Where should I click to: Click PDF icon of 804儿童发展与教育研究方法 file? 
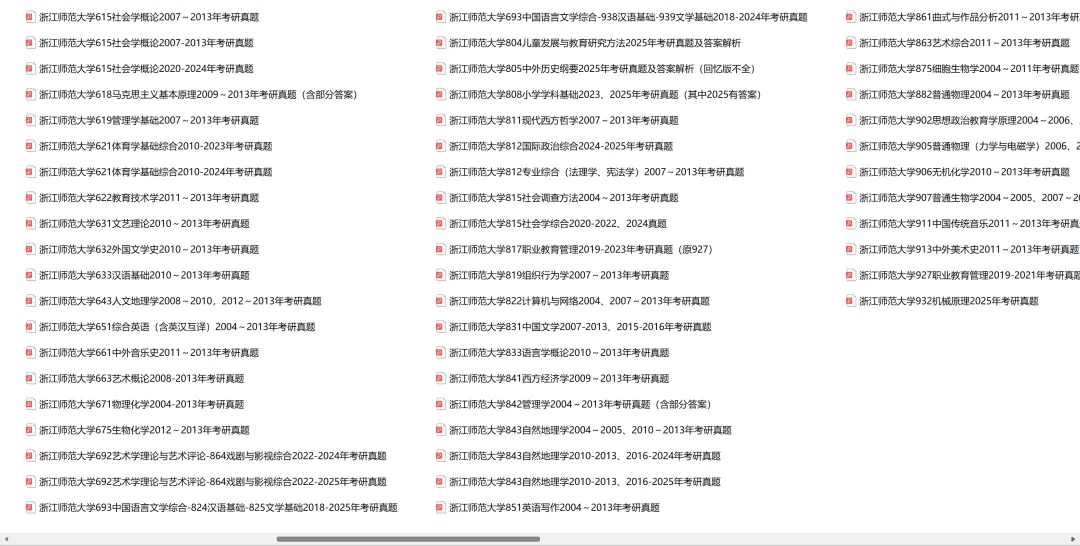click(441, 43)
